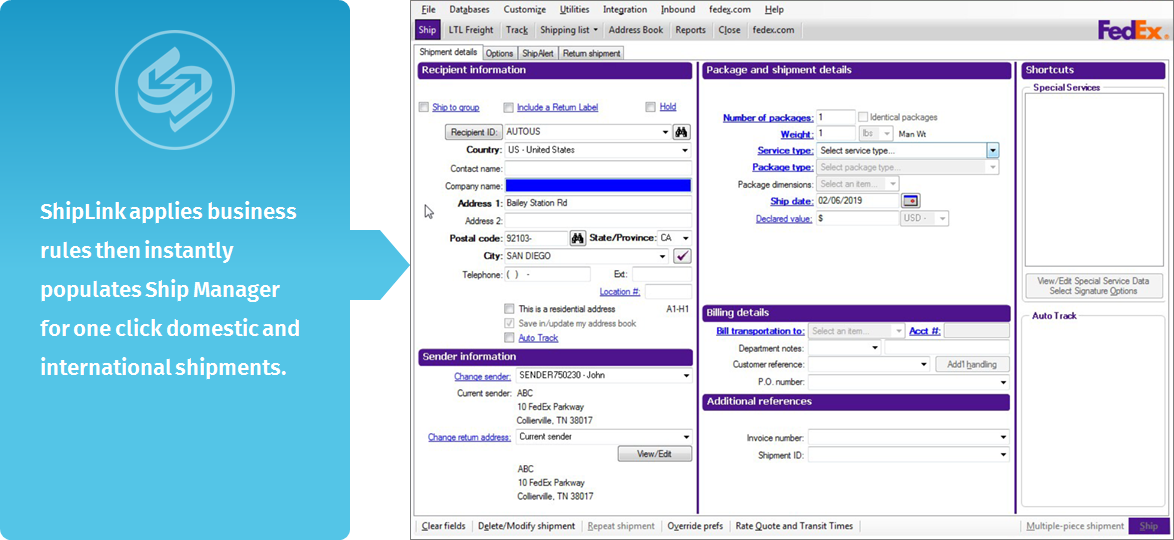Click Override prefs
The width and height of the screenshot is (1174, 540).
click(x=695, y=527)
